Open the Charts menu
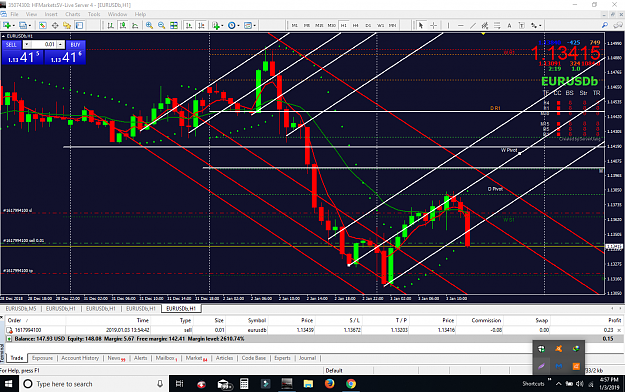 pyautogui.click(x=73, y=14)
